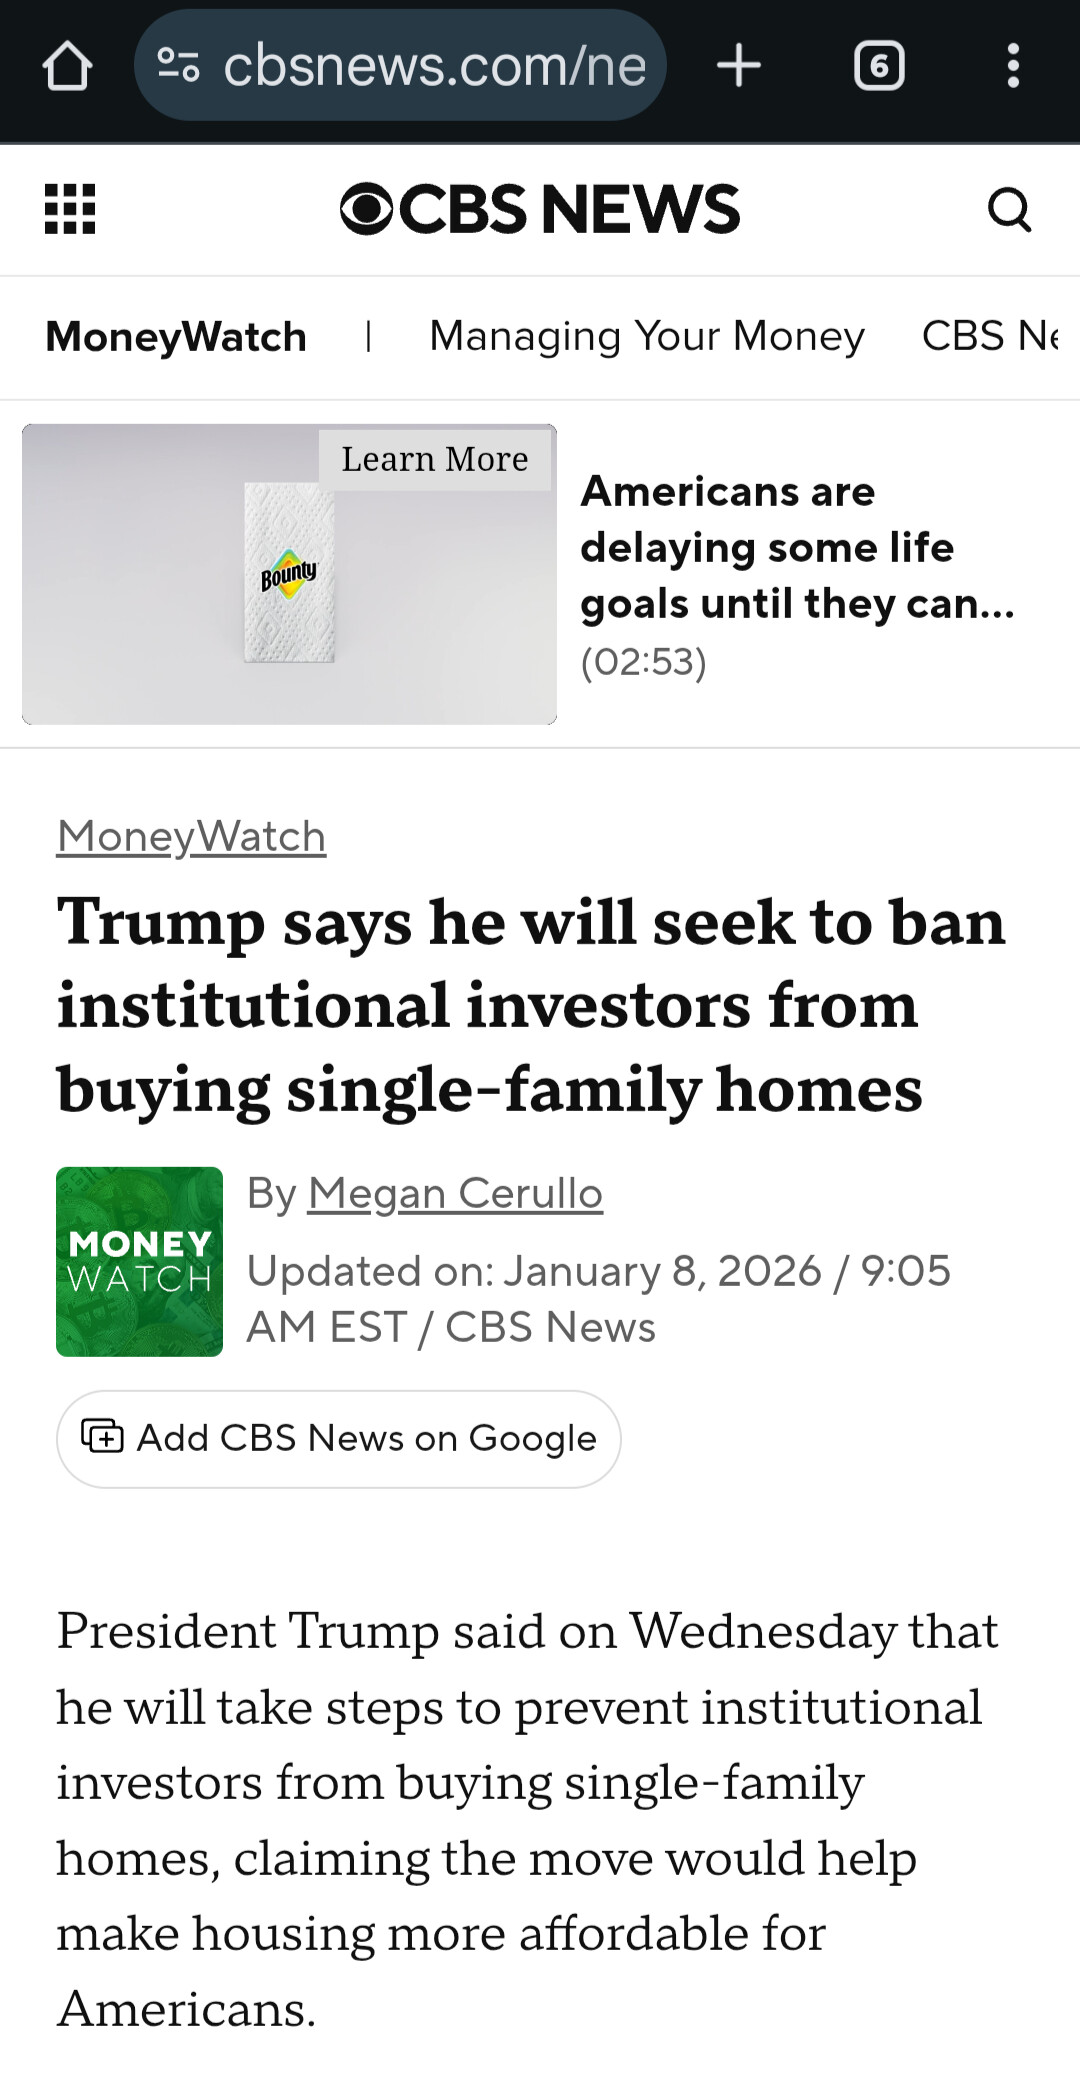Open the Americans delaying life goals video
Image resolution: width=1080 pixels, height=2083 pixels.
coord(797,548)
